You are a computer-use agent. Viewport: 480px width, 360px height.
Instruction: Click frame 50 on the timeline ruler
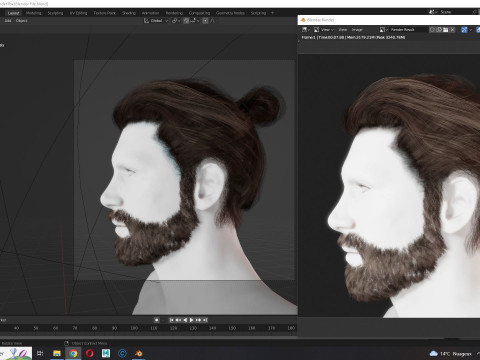tap(36, 328)
